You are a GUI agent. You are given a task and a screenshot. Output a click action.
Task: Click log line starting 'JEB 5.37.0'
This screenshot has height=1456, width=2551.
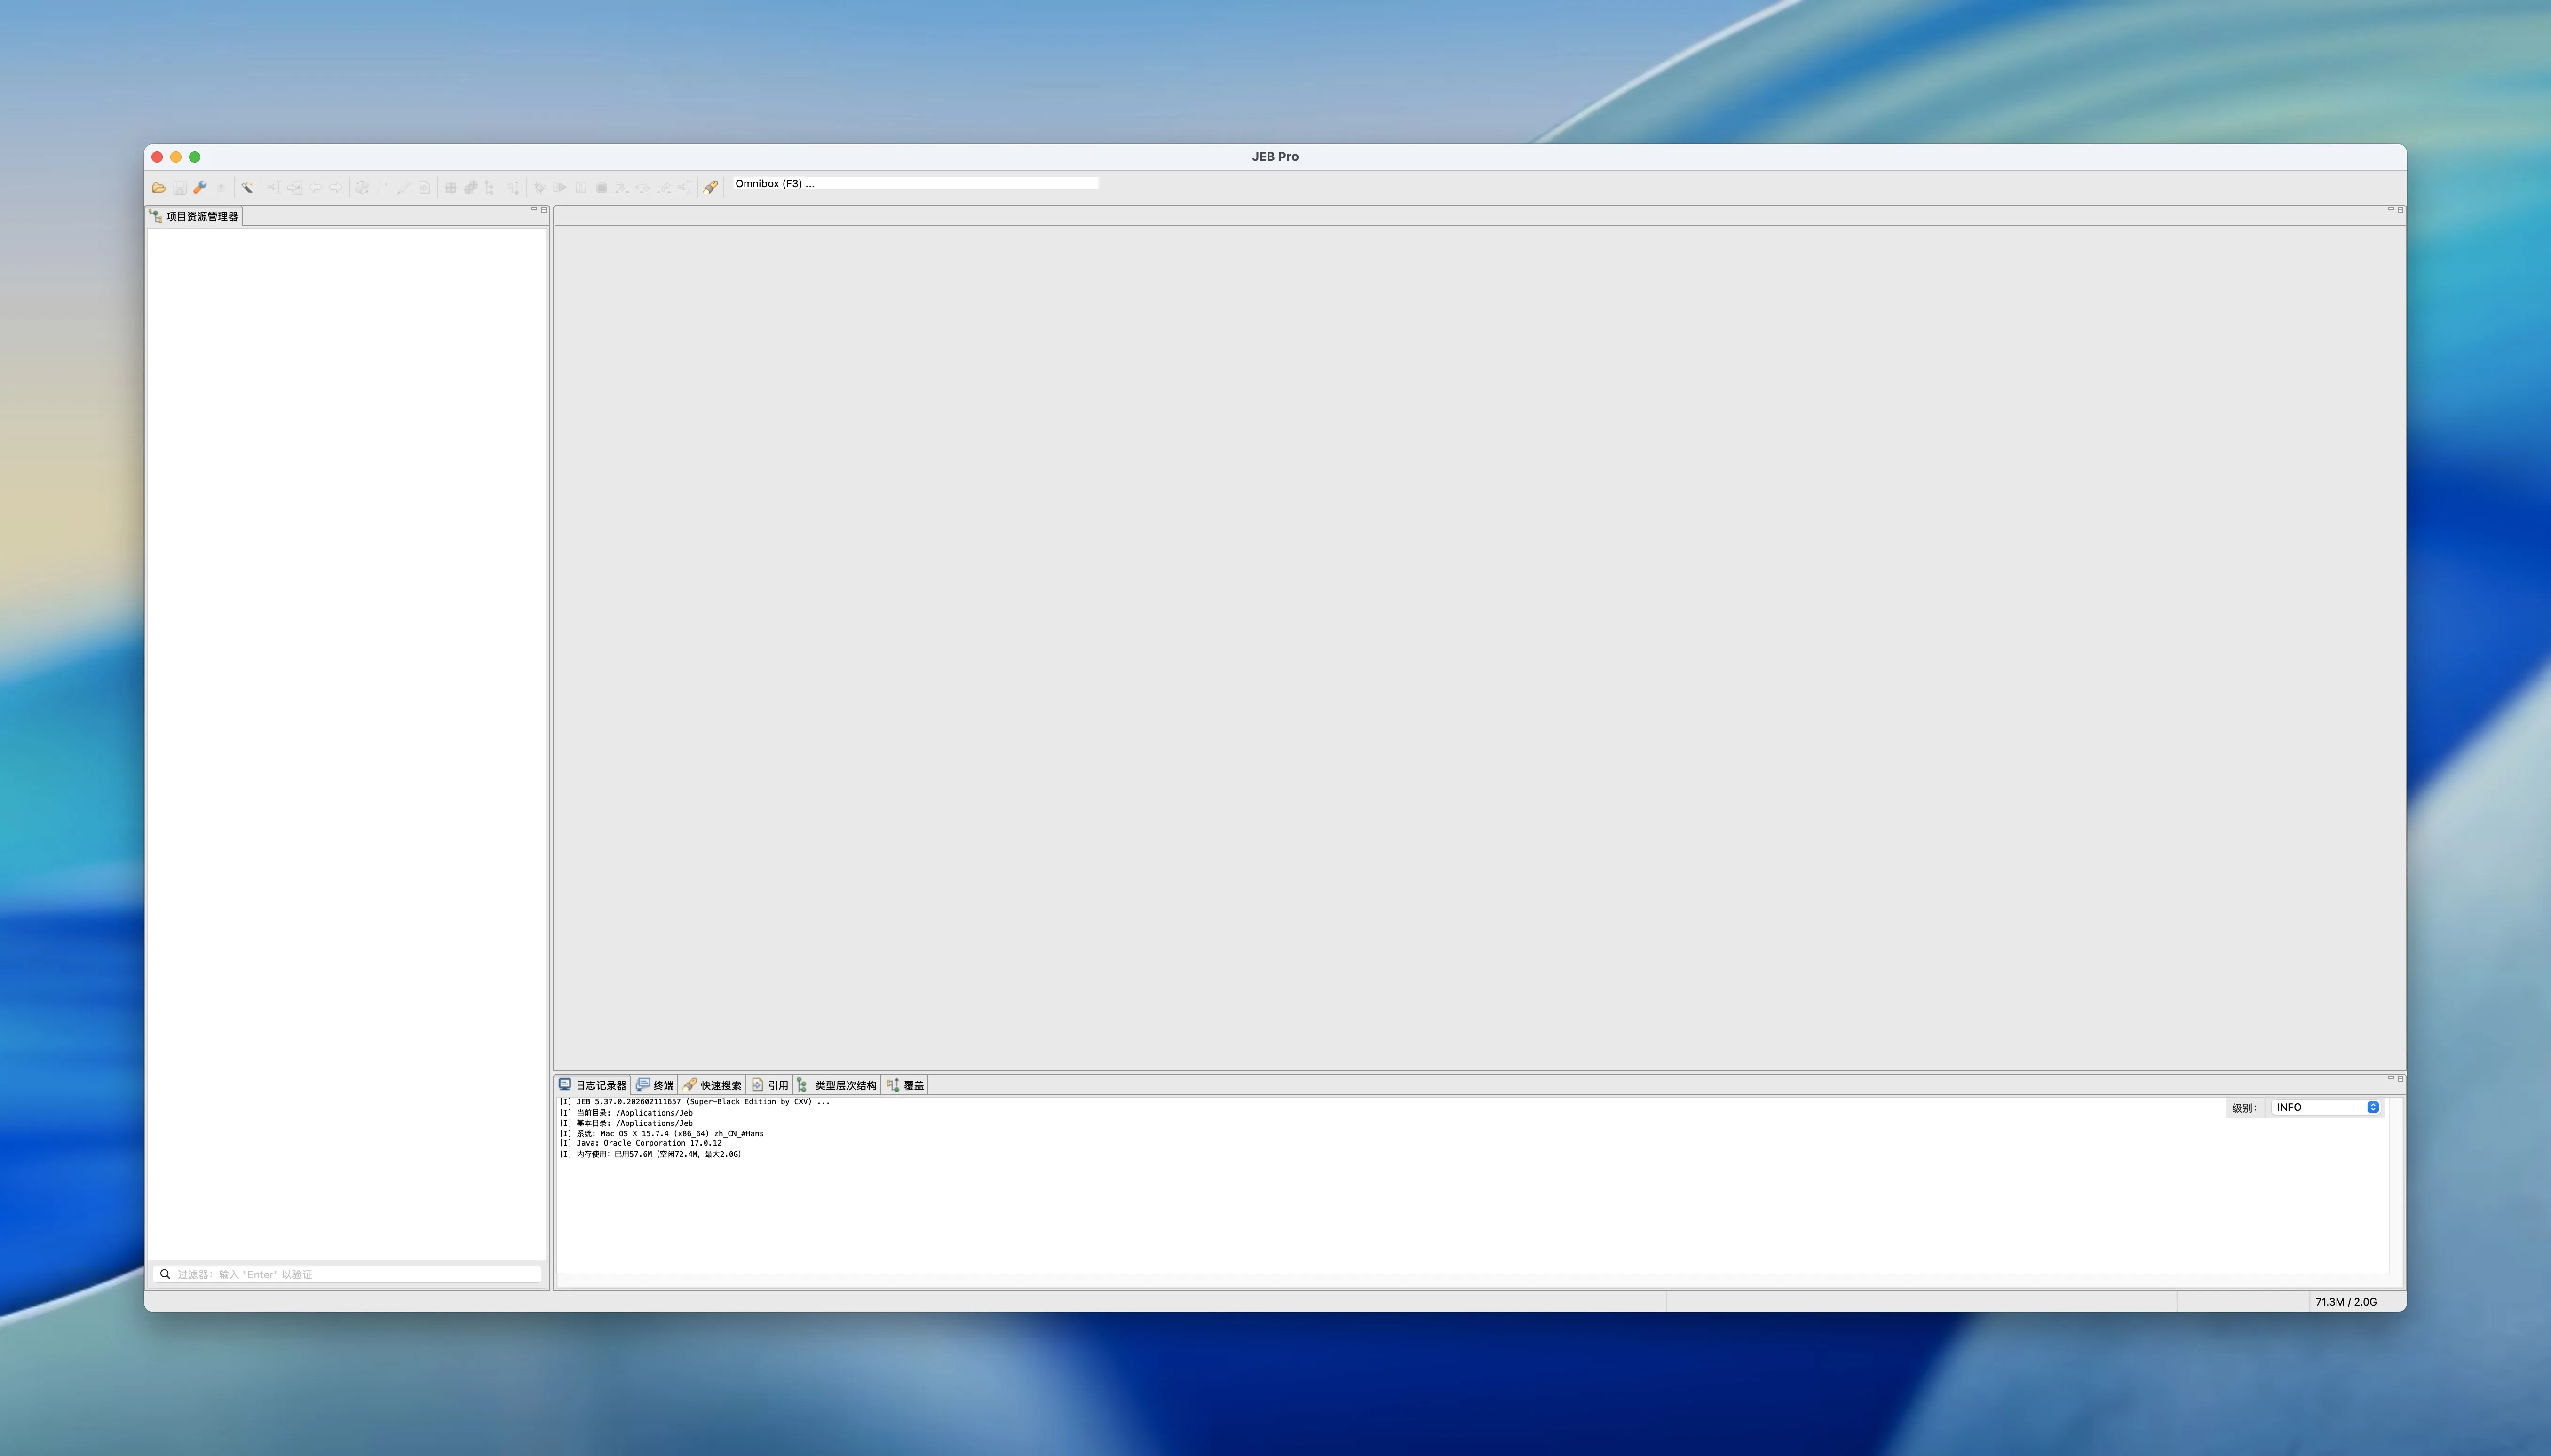tap(695, 1102)
